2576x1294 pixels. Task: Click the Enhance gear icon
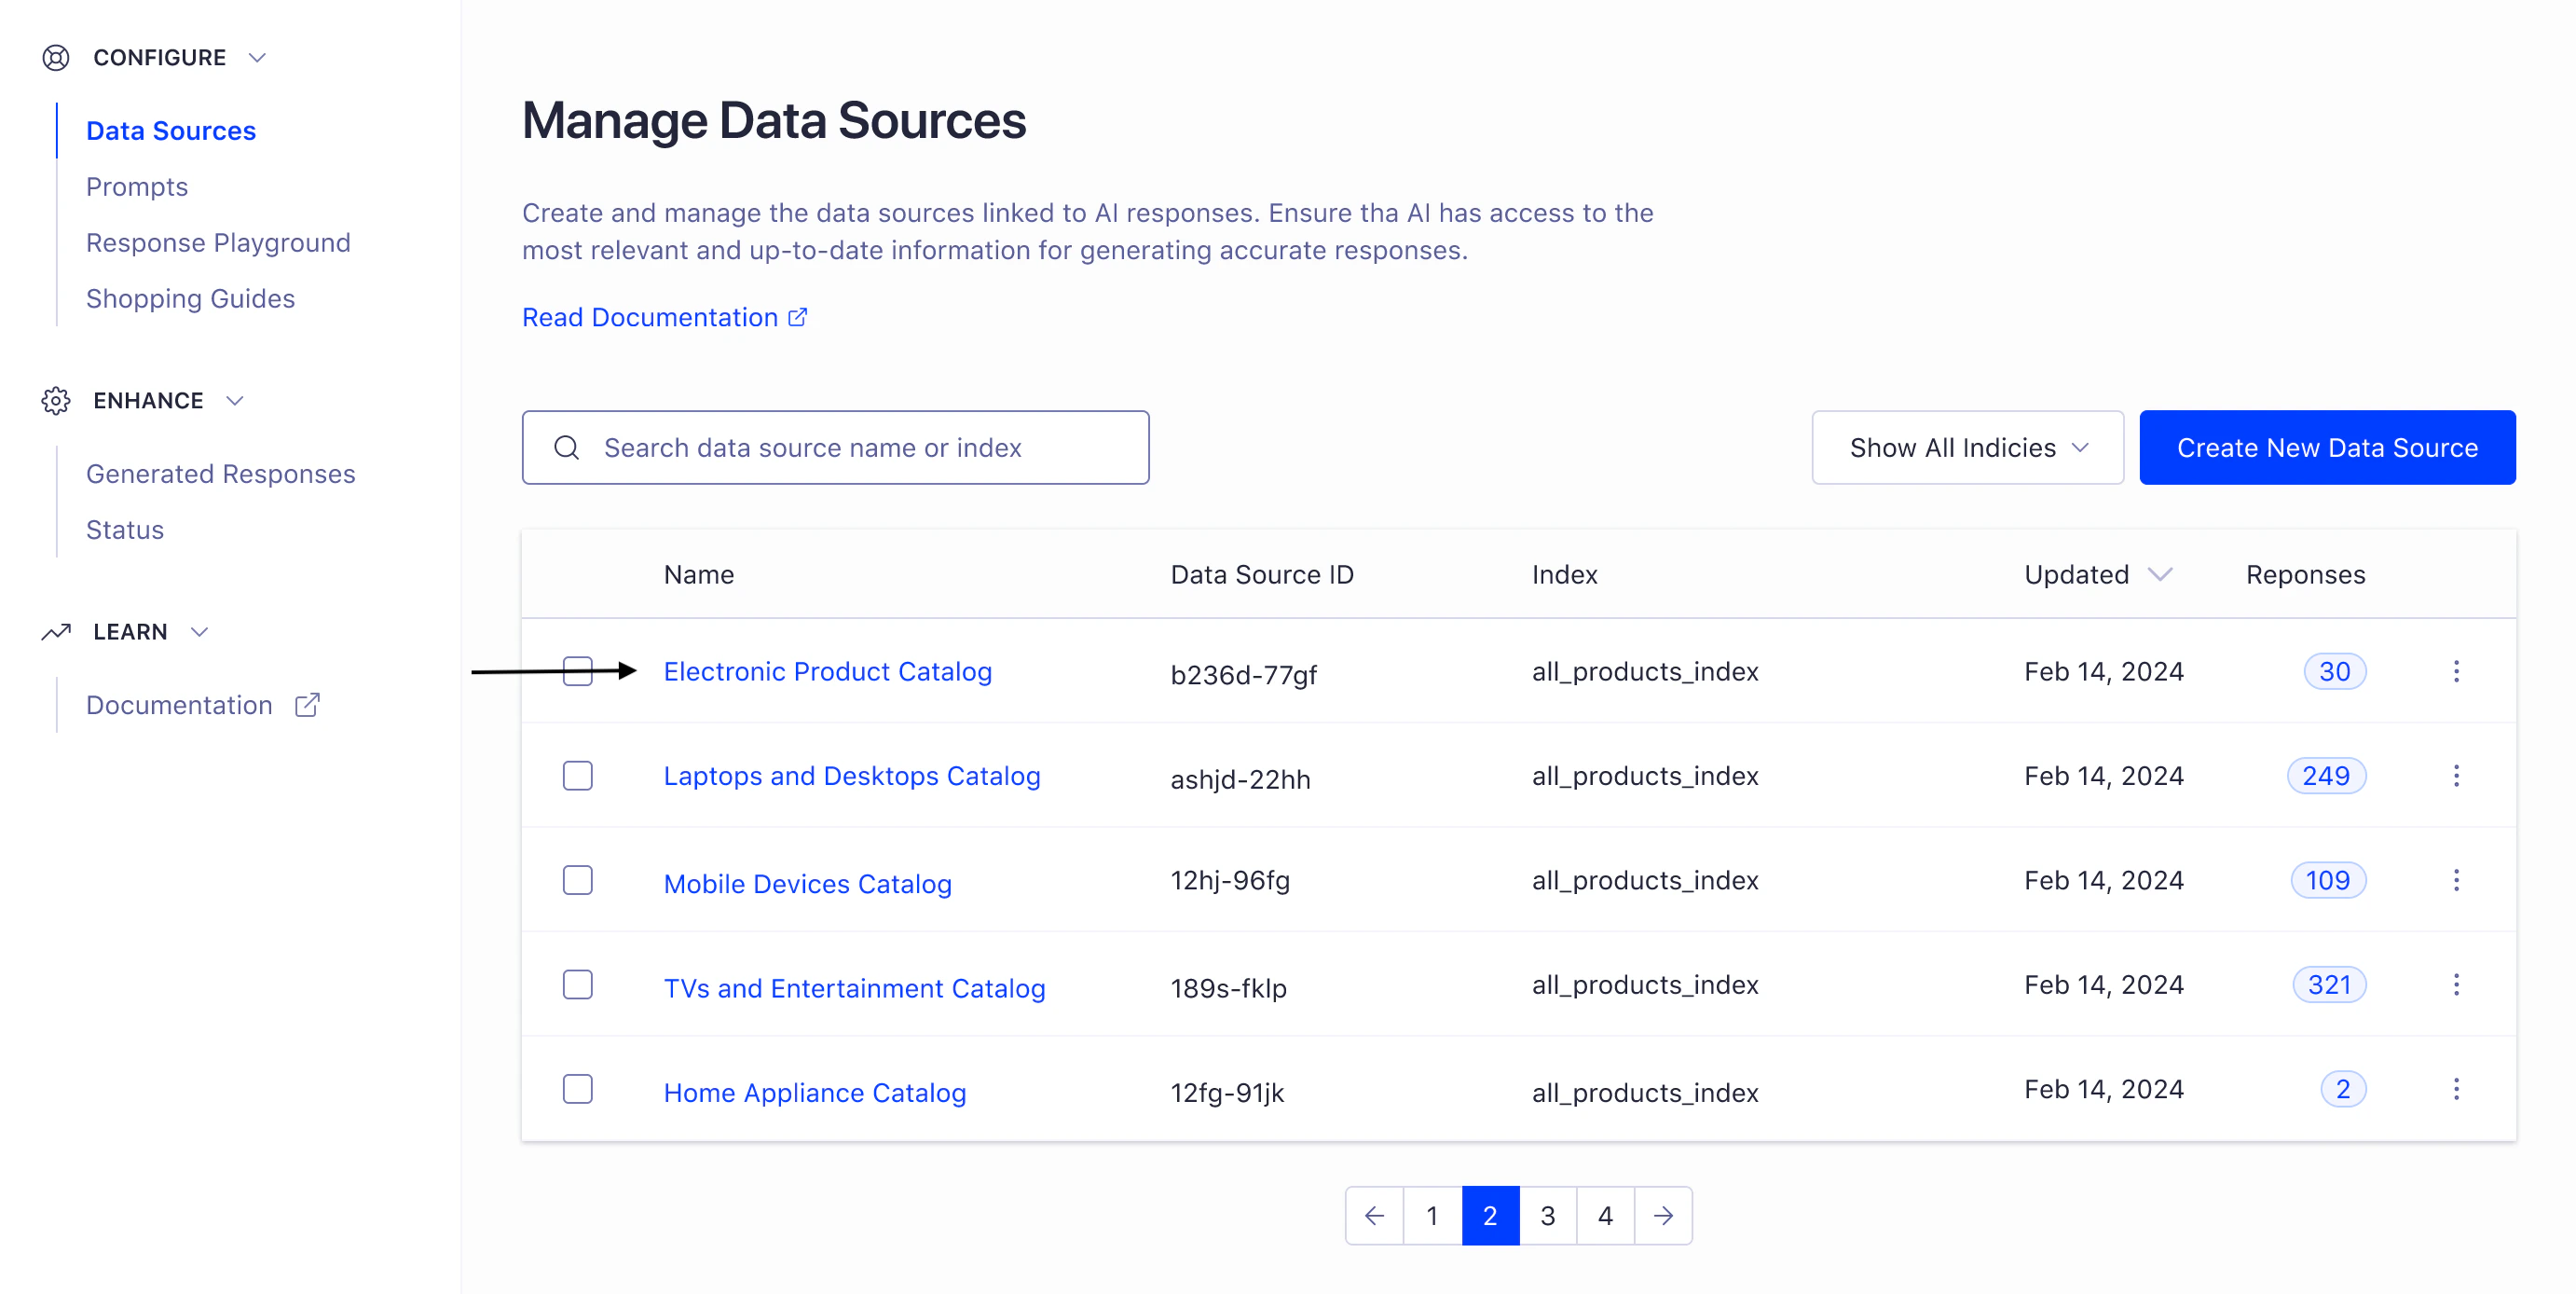pos(56,401)
